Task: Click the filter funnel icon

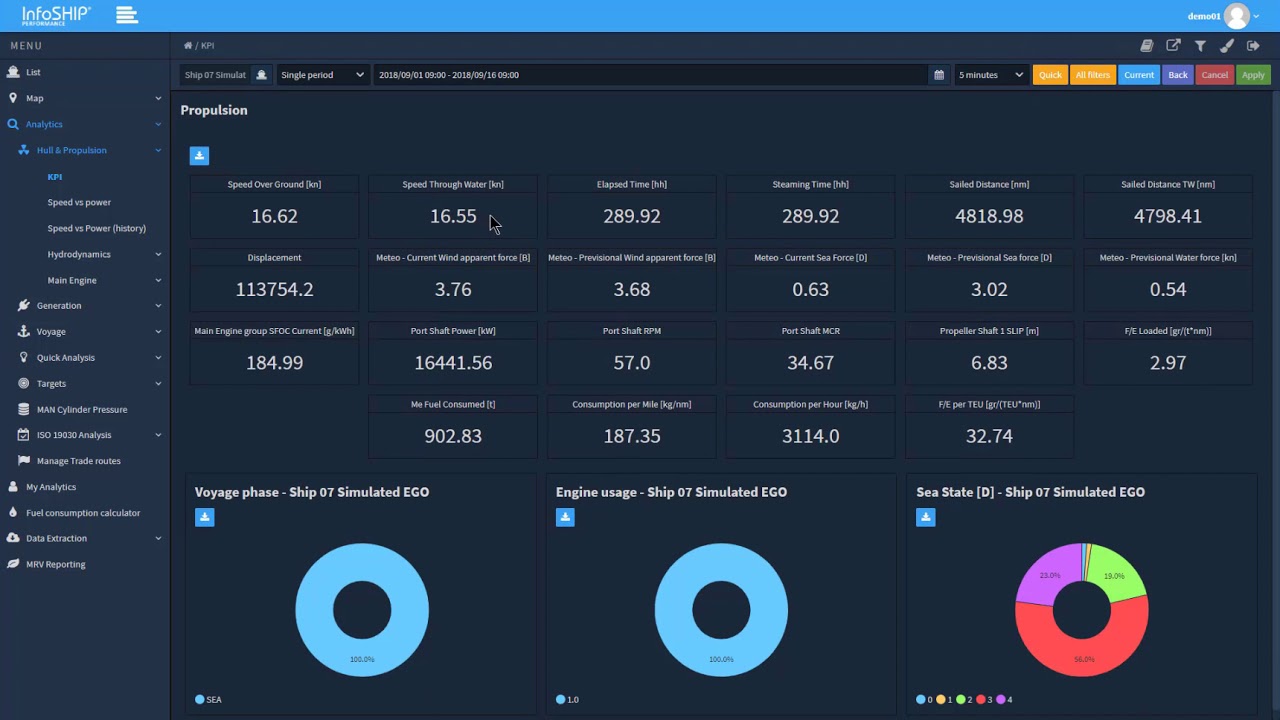Action: [x=1200, y=46]
